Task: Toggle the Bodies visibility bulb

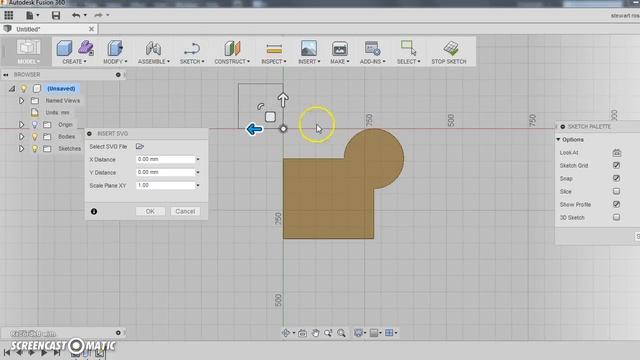Action: click(35, 136)
